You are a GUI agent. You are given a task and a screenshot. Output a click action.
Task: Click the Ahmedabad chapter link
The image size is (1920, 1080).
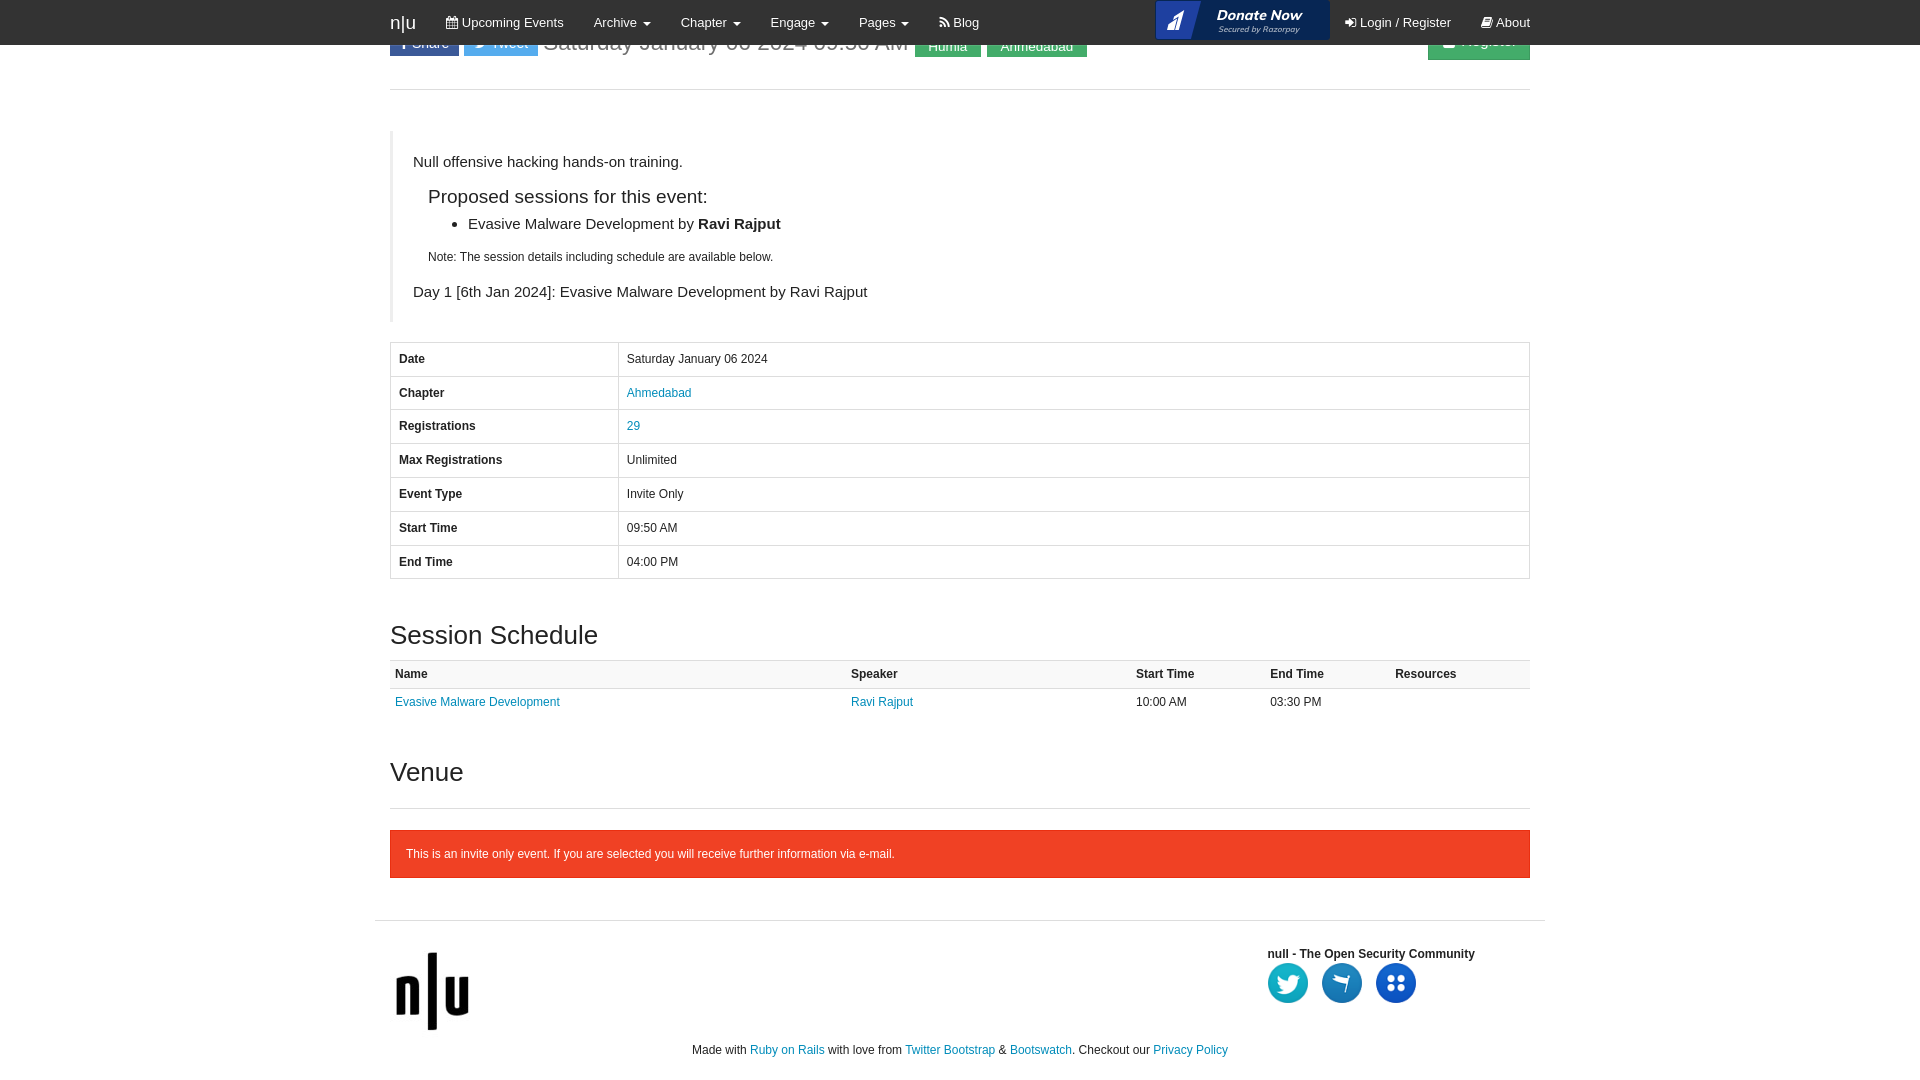pyautogui.click(x=659, y=392)
